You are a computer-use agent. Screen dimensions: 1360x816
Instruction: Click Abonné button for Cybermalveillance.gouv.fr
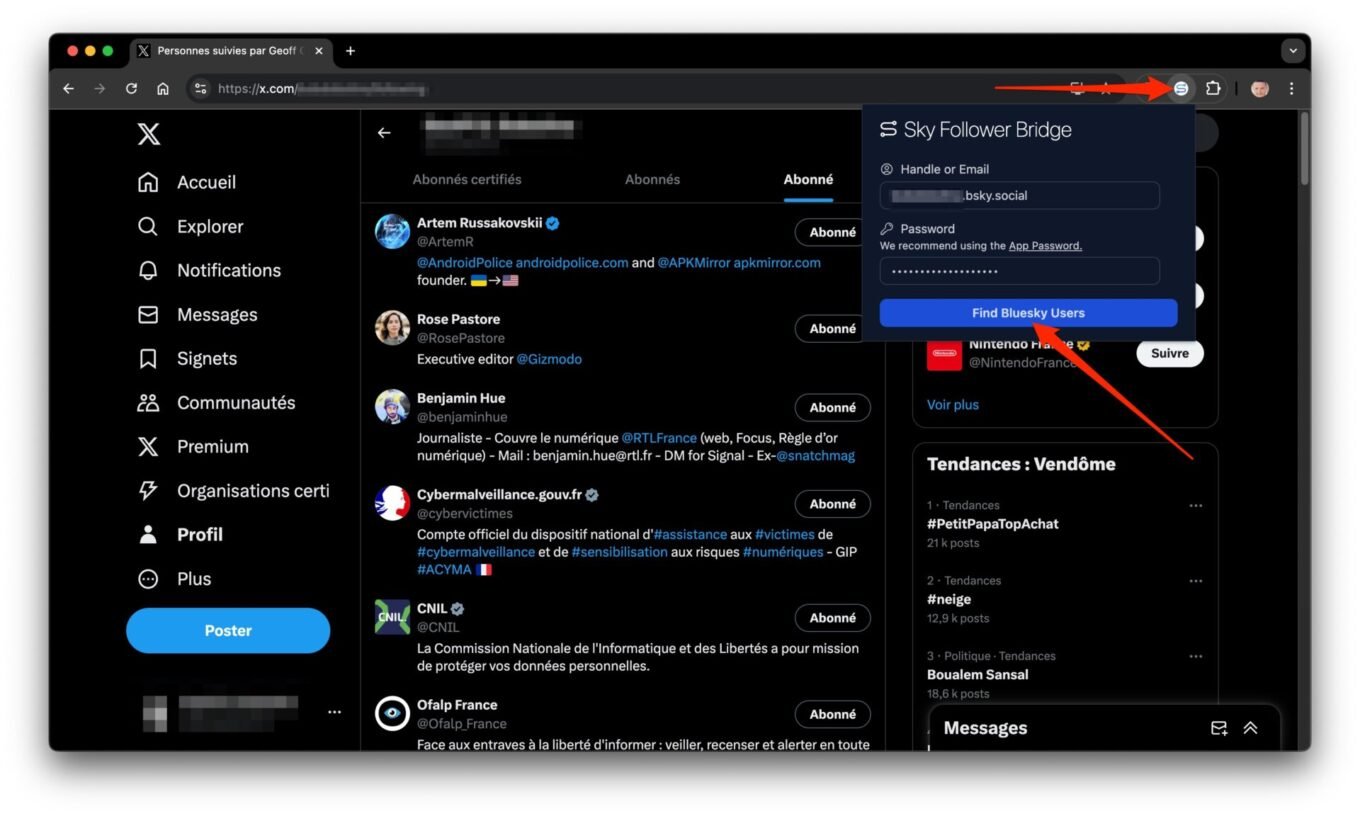(832, 504)
